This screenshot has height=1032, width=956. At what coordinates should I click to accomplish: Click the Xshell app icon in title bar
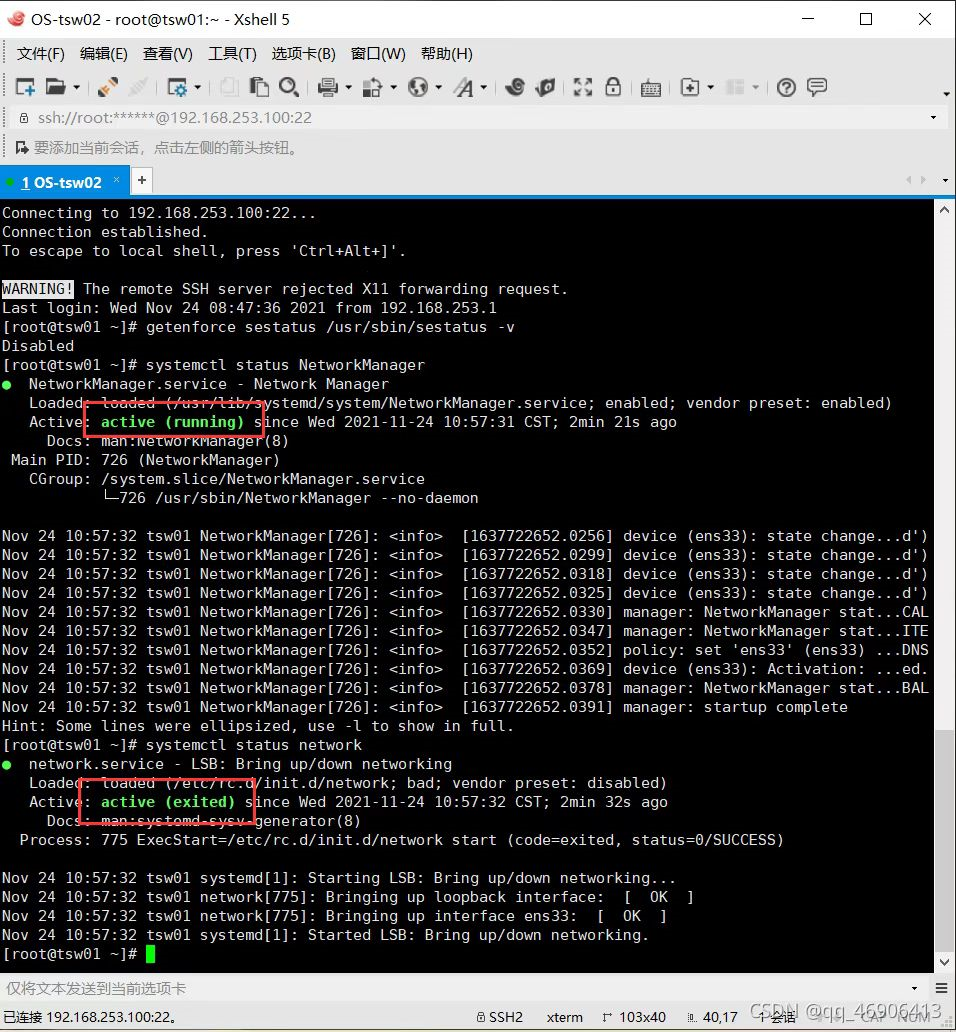(16, 19)
